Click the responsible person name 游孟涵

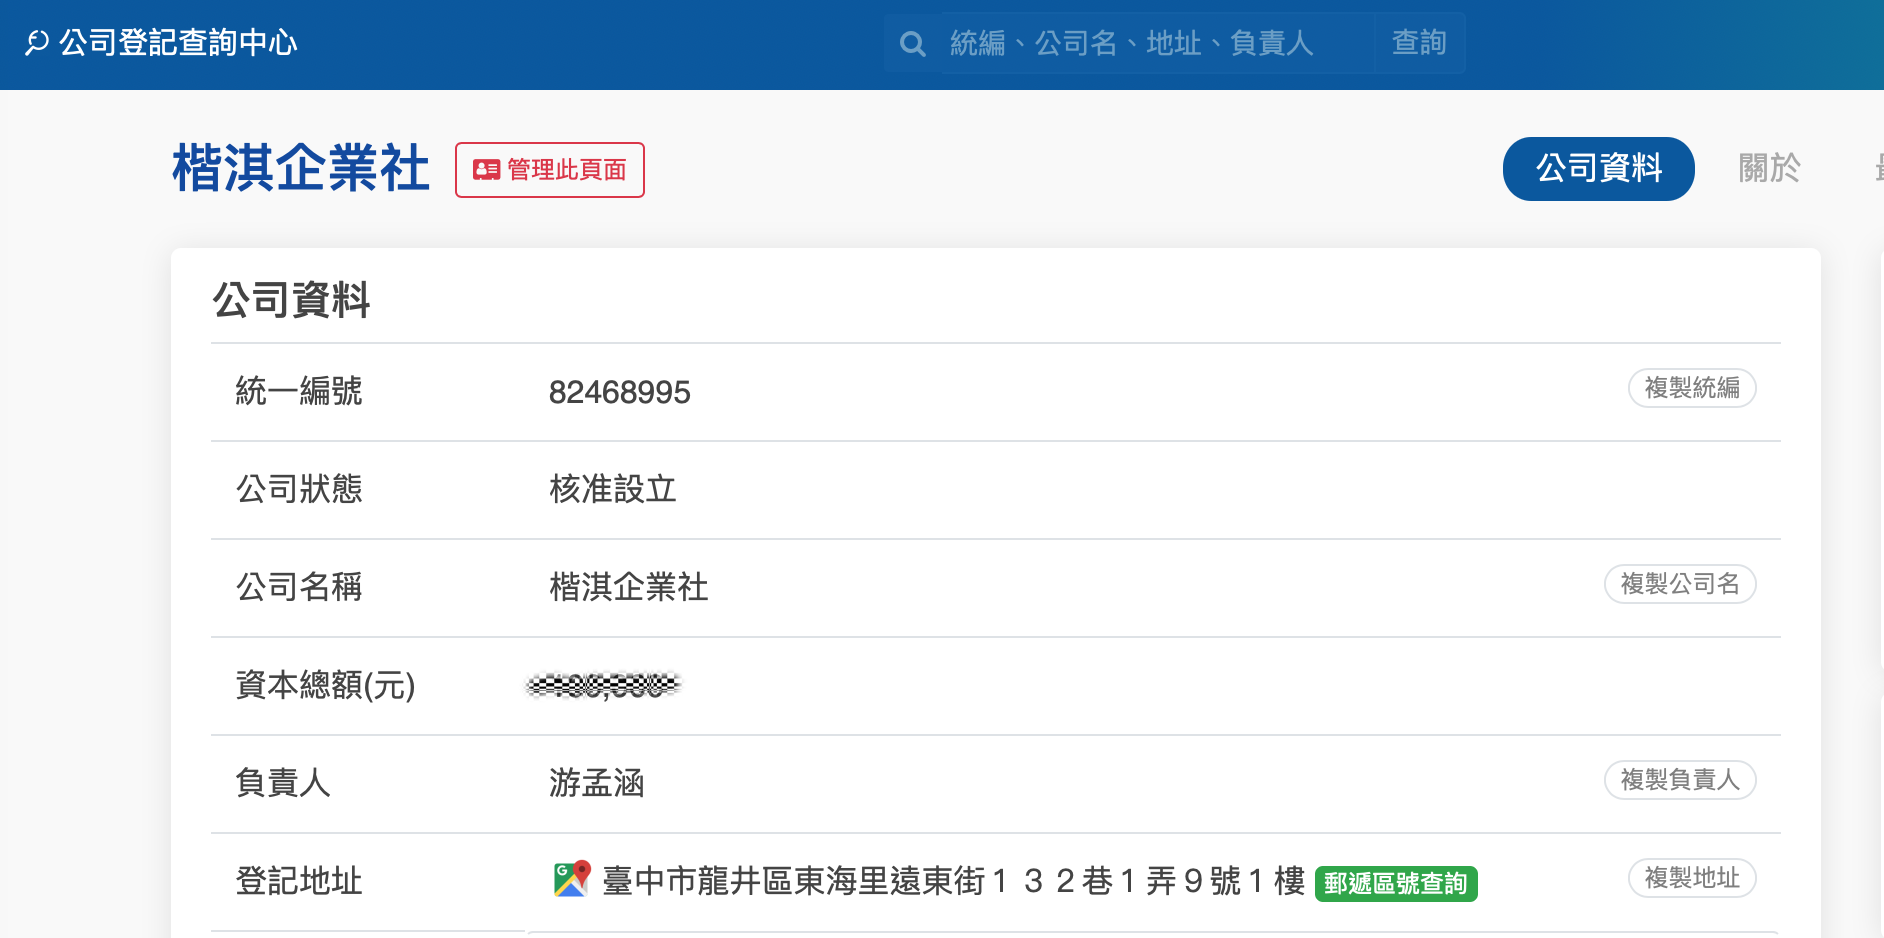click(596, 783)
